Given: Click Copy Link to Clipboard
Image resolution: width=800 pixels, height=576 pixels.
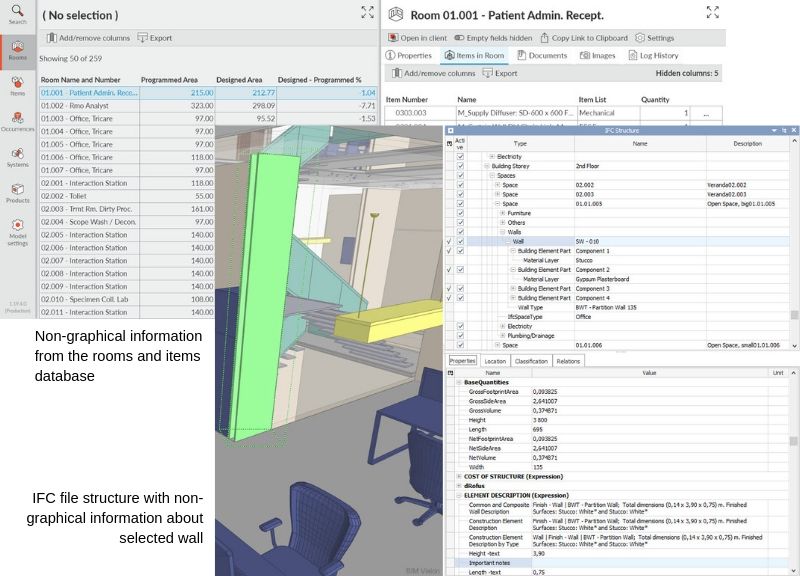Looking at the screenshot, I should pyautogui.click(x=584, y=38).
